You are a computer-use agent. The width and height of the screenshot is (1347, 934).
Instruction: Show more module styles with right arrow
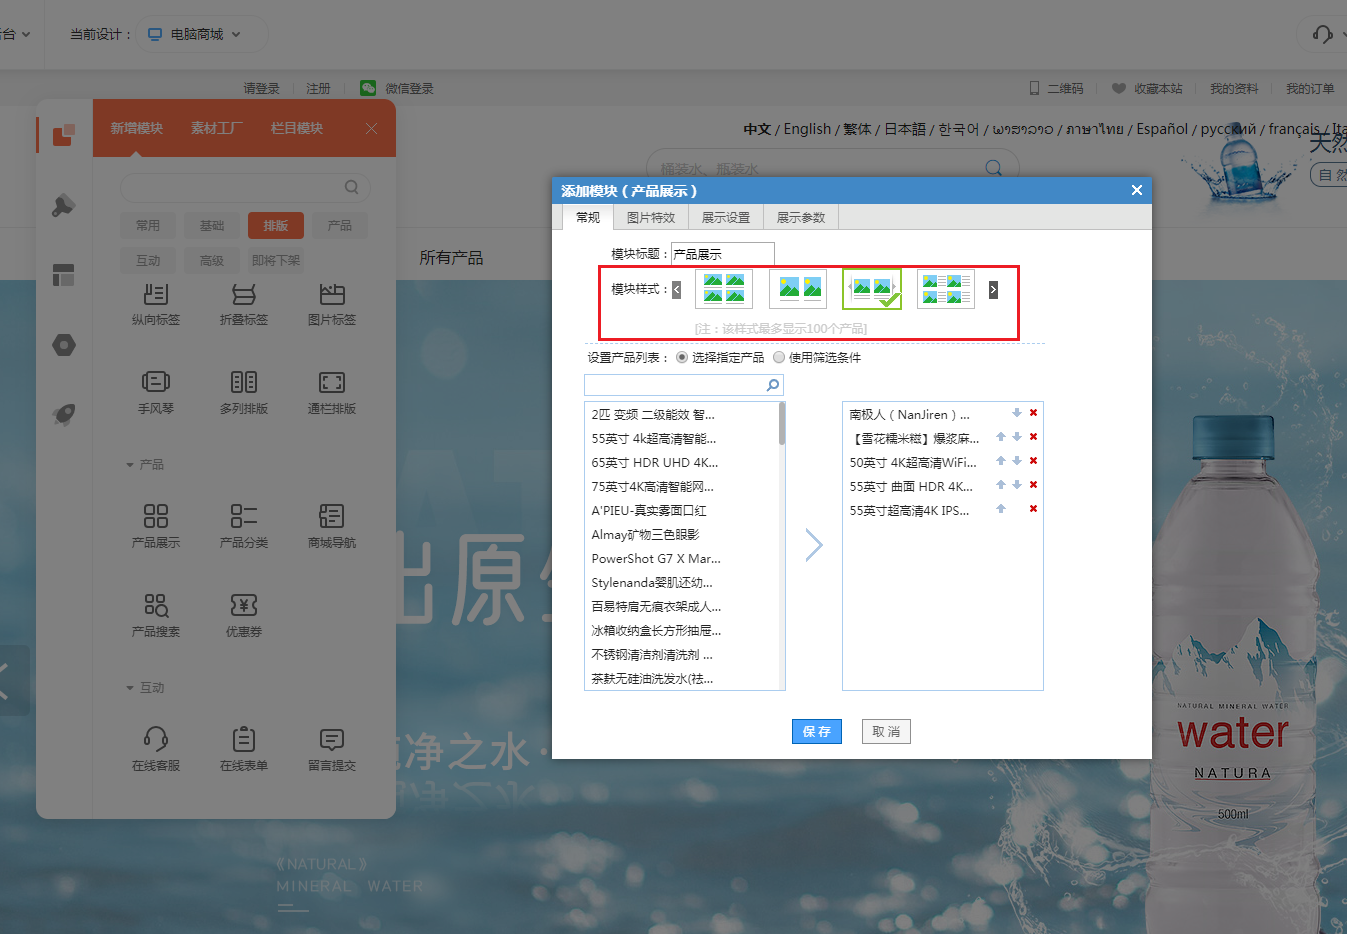993,290
